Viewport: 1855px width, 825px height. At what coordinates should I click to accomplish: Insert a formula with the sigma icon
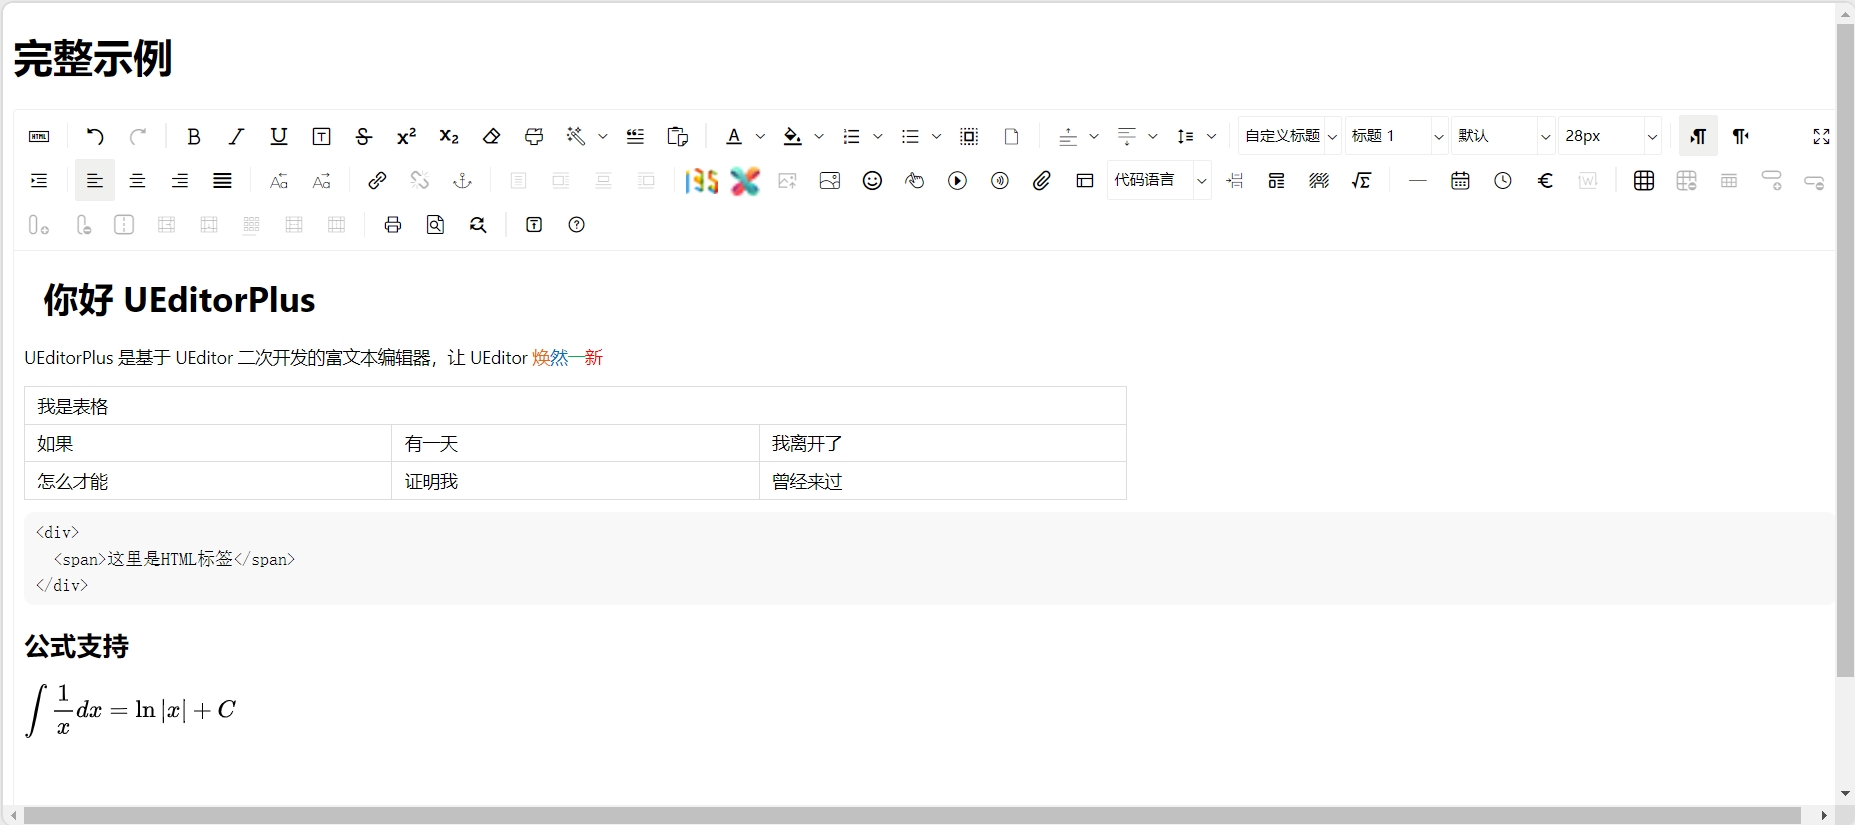click(x=1362, y=181)
